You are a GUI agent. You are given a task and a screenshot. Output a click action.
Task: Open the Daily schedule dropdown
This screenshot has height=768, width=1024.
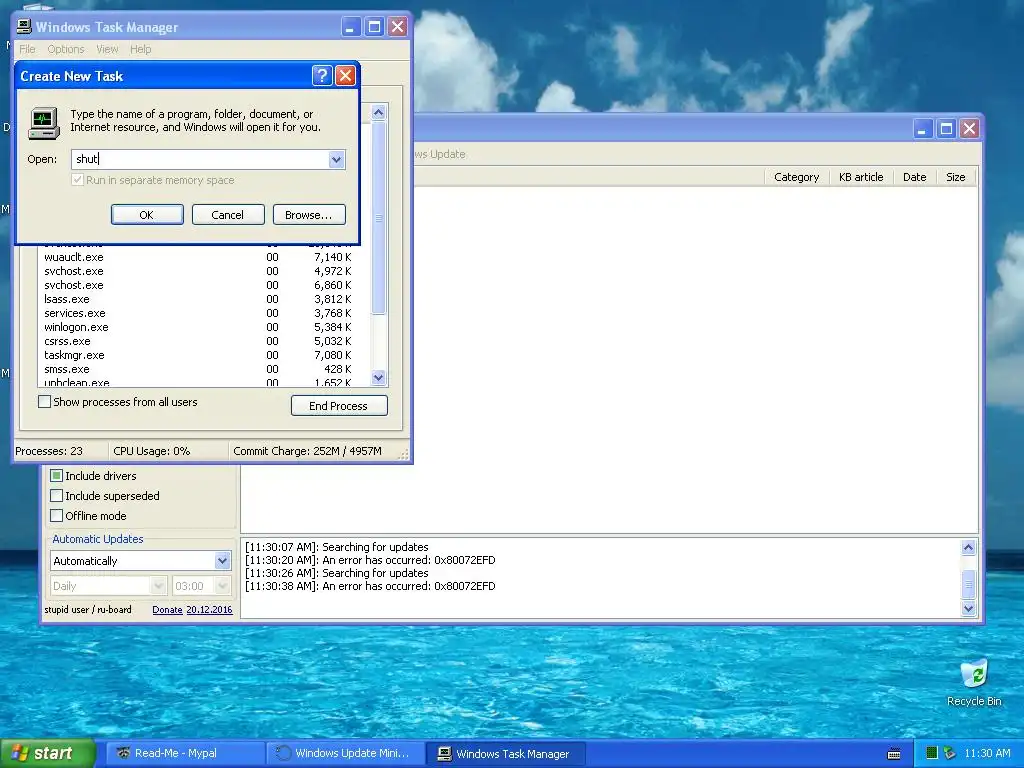click(158, 586)
